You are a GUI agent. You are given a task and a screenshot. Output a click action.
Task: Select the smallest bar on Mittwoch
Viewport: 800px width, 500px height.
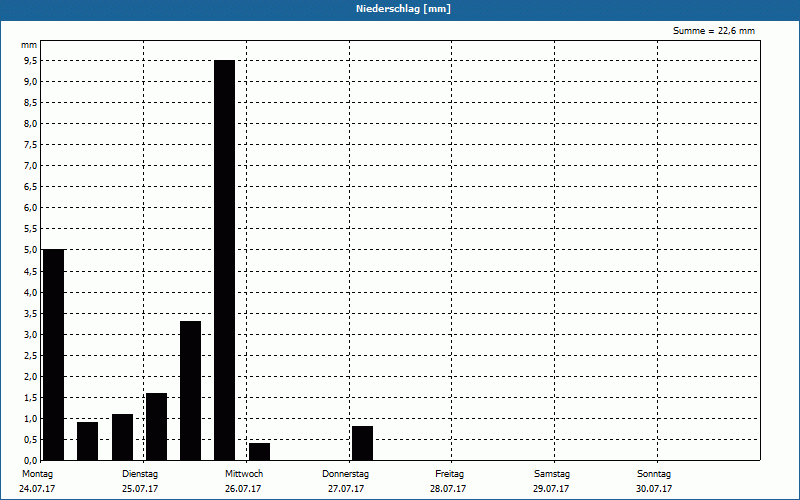259,452
